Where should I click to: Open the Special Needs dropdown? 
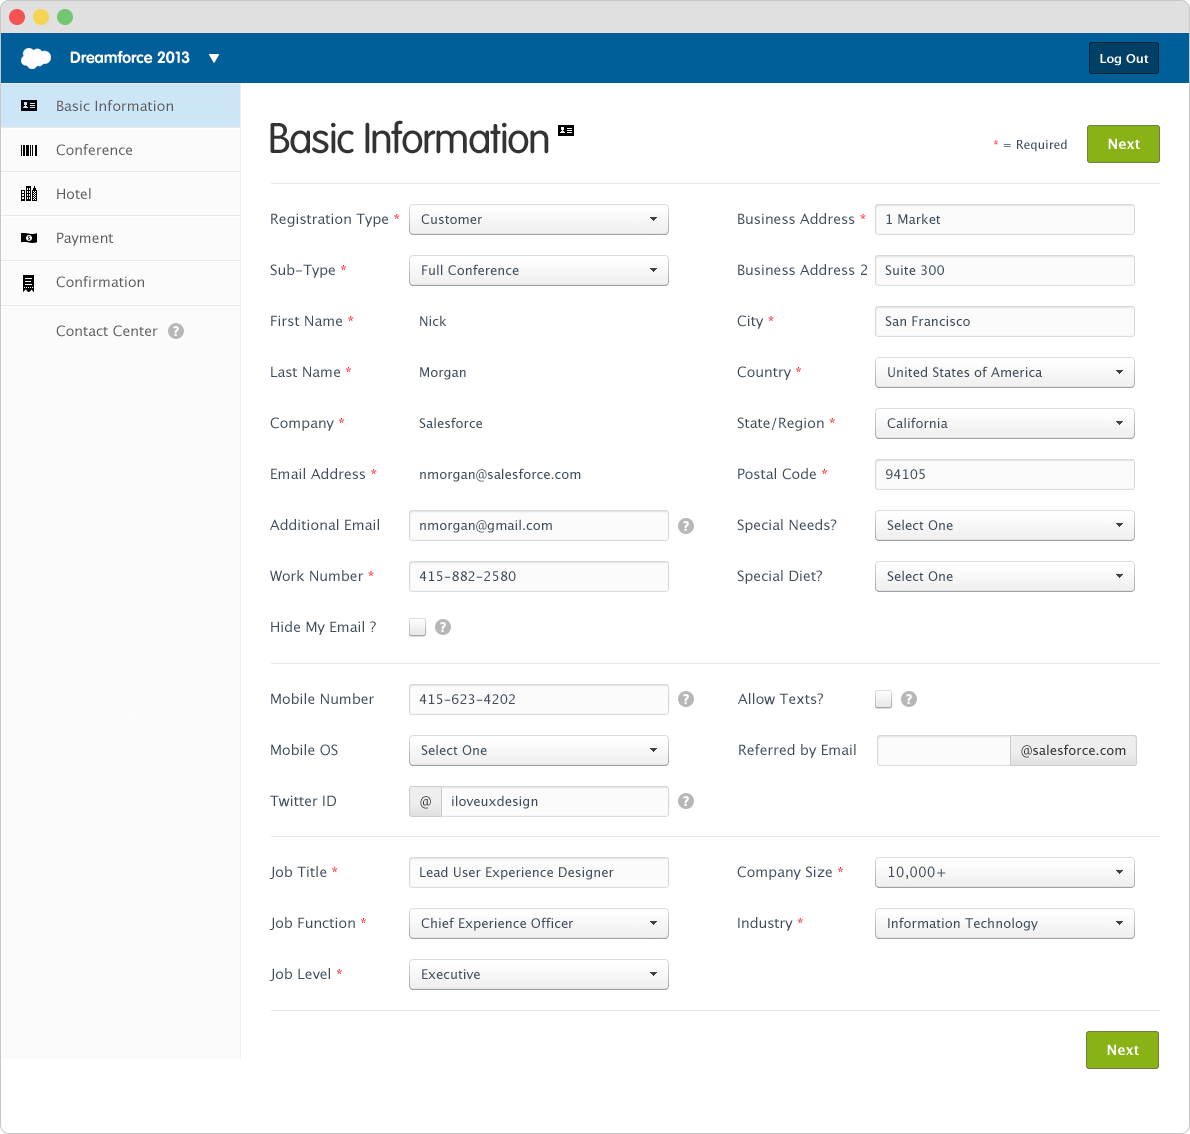pyautogui.click(x=1005, y=525)
